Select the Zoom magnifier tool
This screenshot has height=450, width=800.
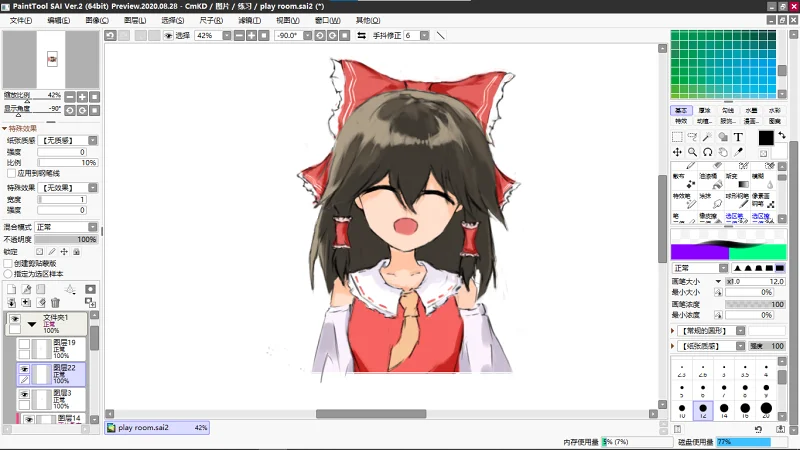(x=692, y=152)
